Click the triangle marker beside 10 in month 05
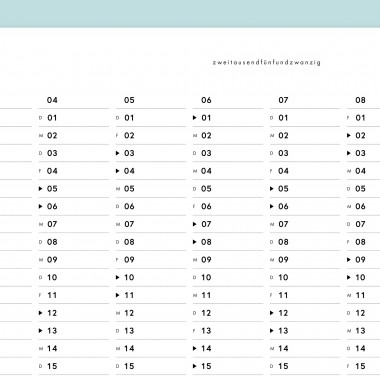 point(118,277)
